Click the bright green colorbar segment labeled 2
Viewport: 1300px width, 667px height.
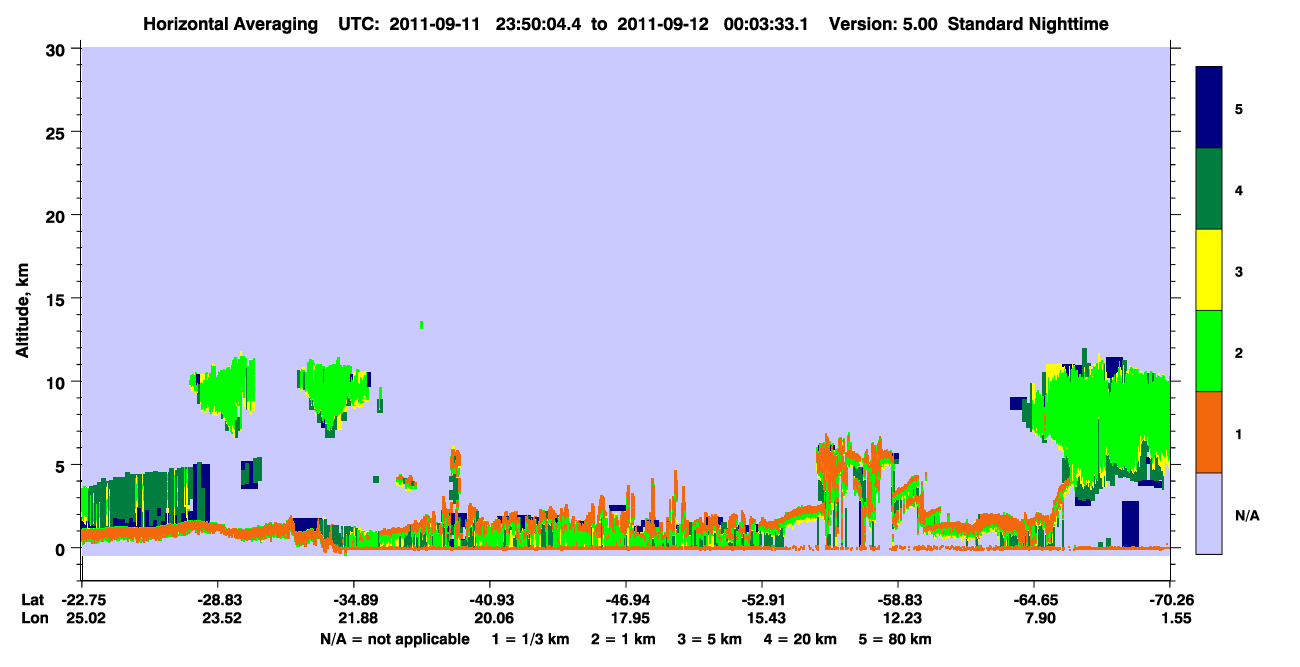(1209, 351)
